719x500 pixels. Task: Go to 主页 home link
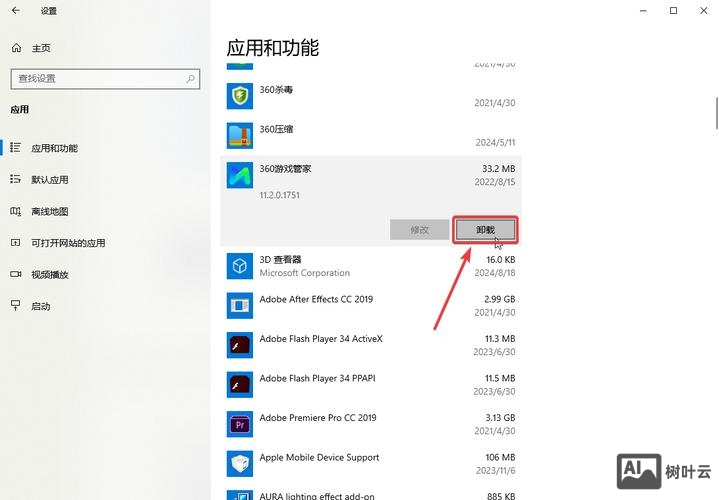pos(41,48)
